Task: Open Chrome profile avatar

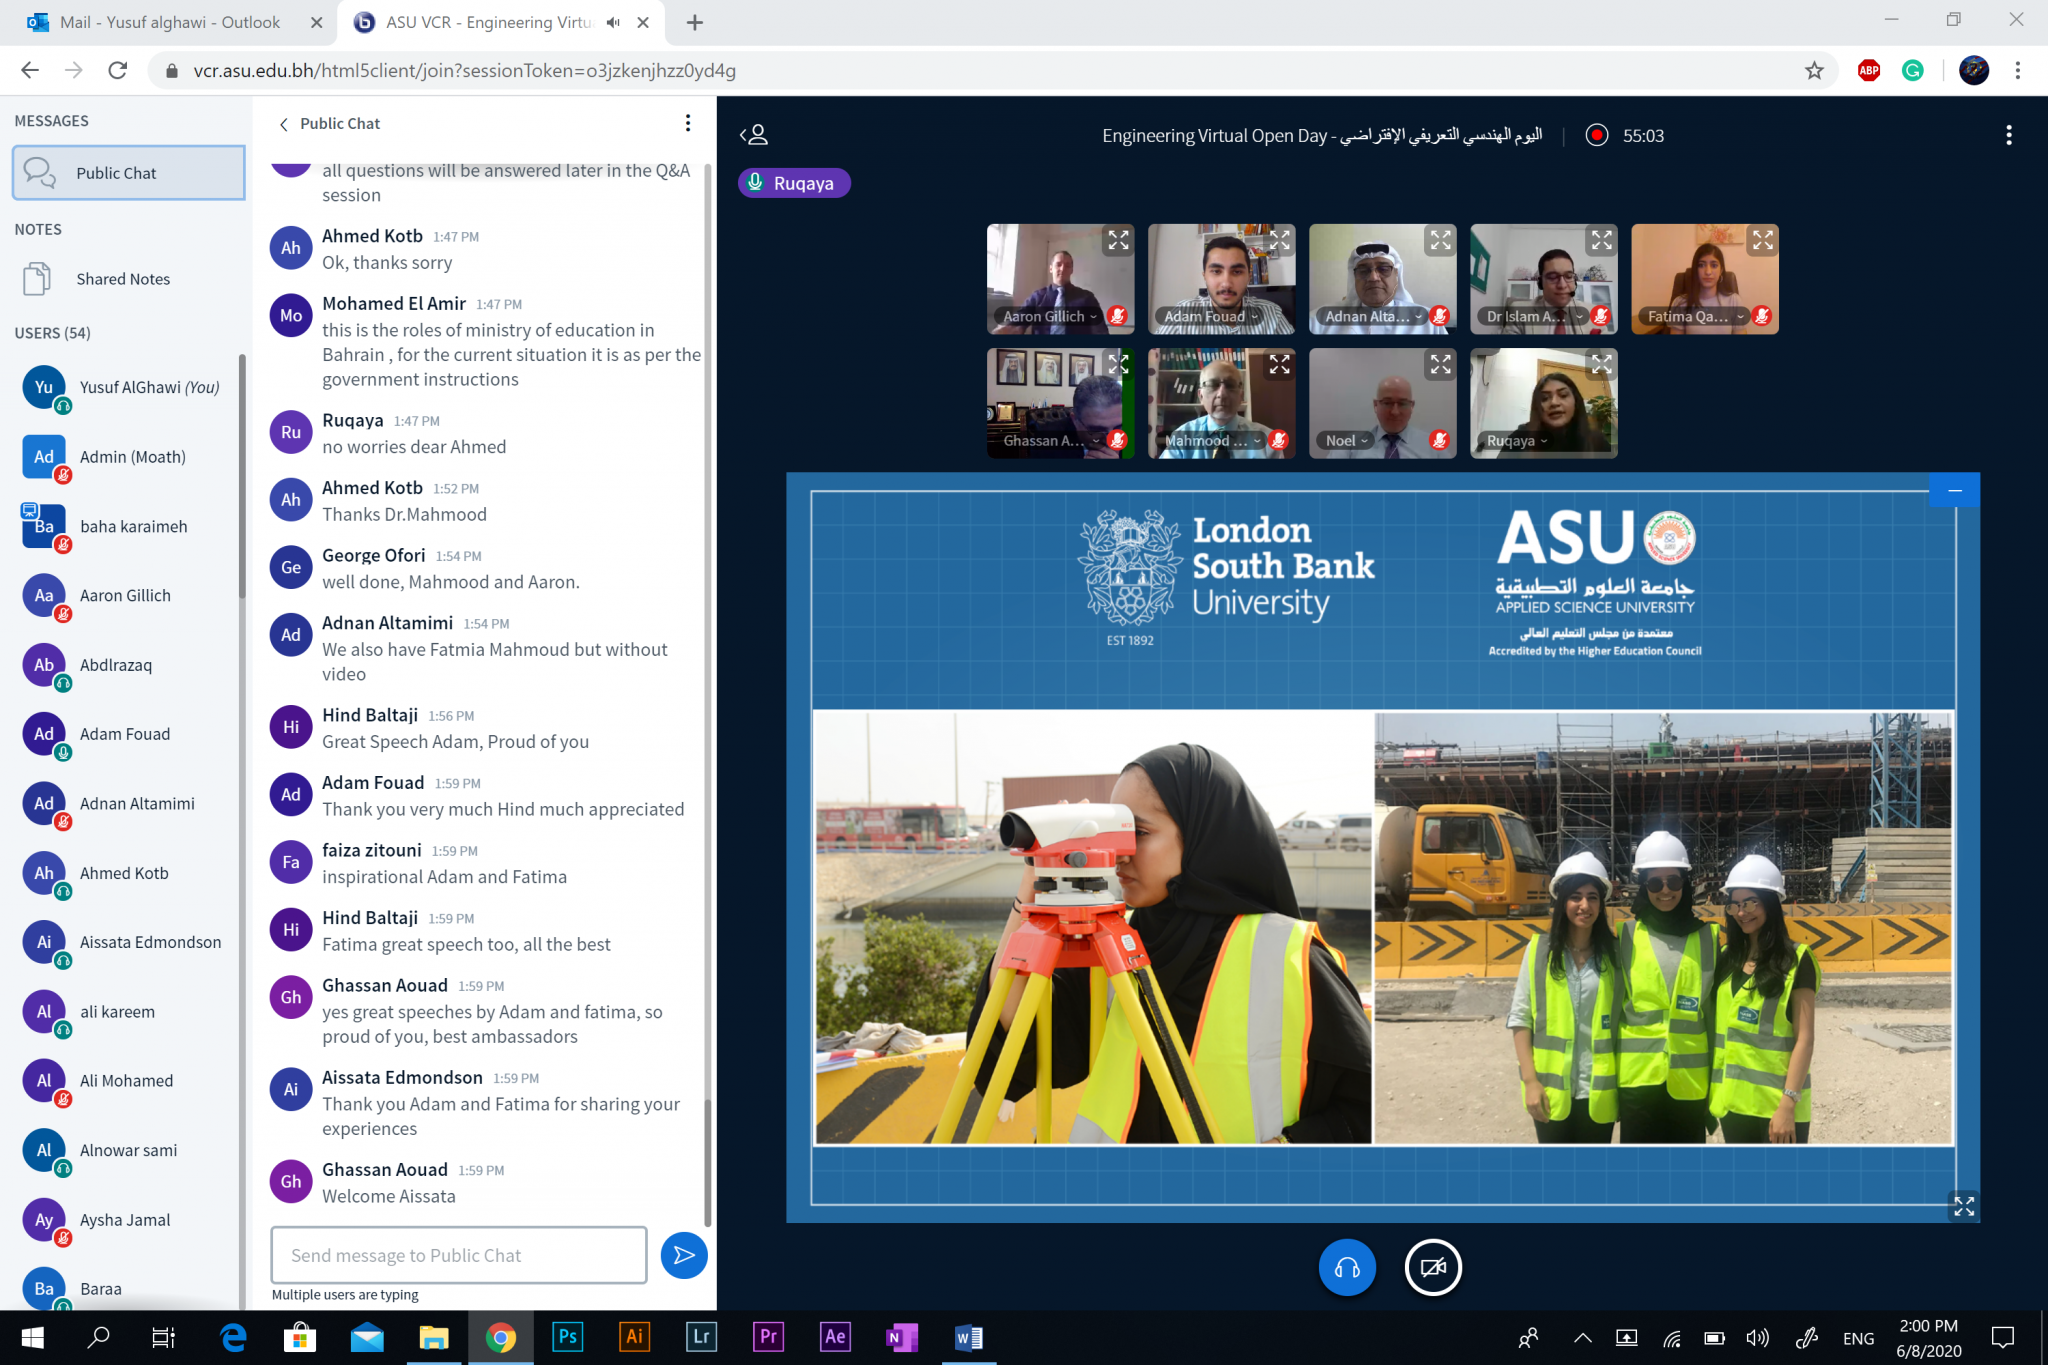Action: coord(1973,70)
